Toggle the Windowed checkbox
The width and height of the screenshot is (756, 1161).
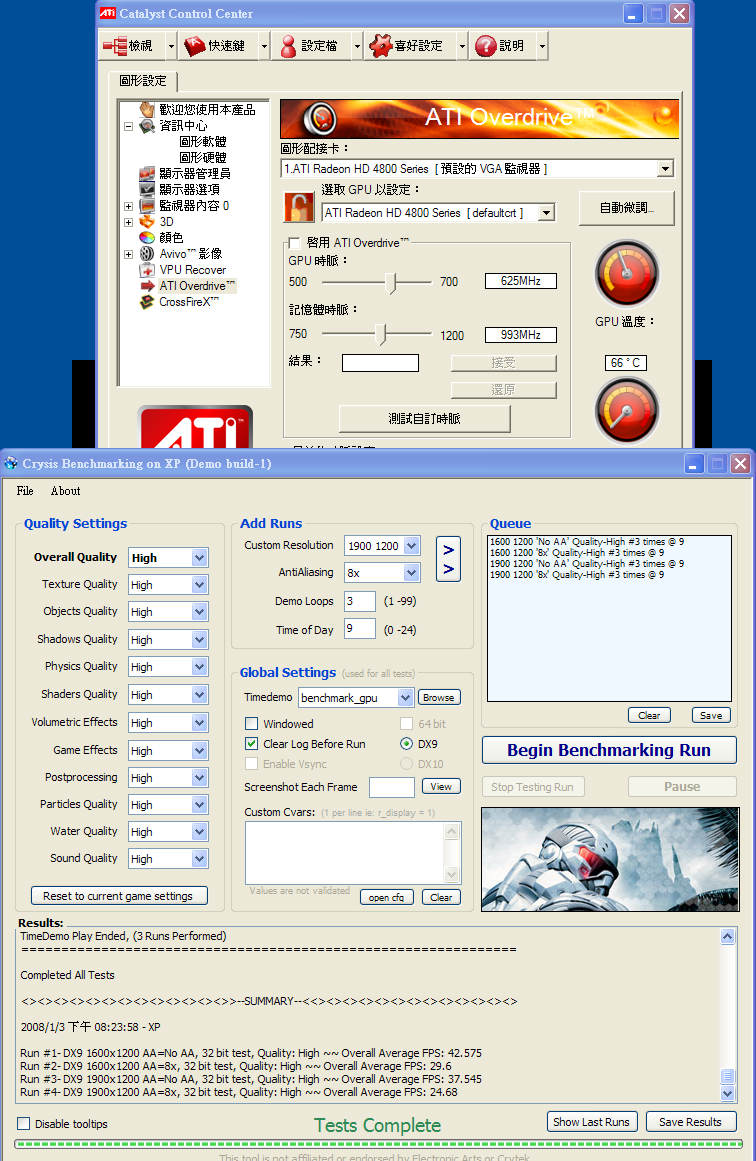click(x=252, y=724)
